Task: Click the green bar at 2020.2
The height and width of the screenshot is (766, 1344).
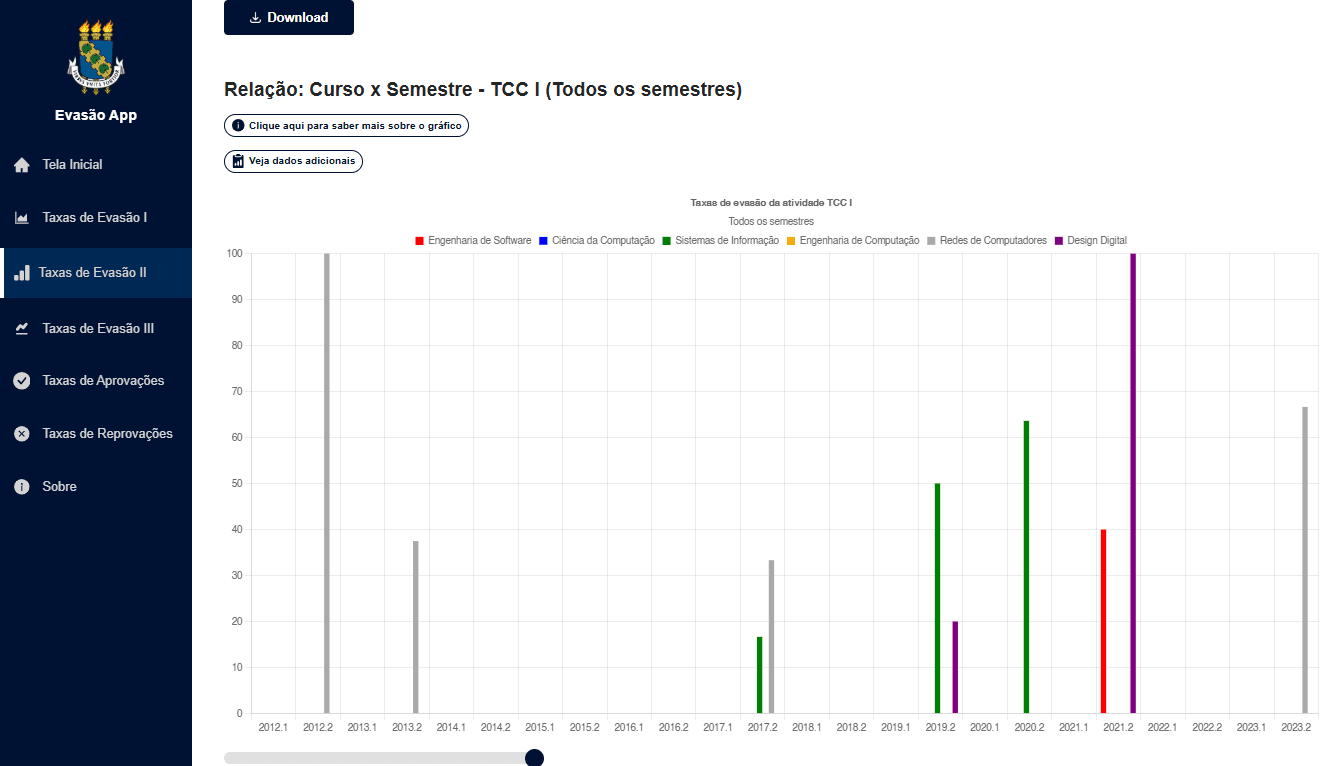Action: pyautogui.click(x=1026, y=567)
